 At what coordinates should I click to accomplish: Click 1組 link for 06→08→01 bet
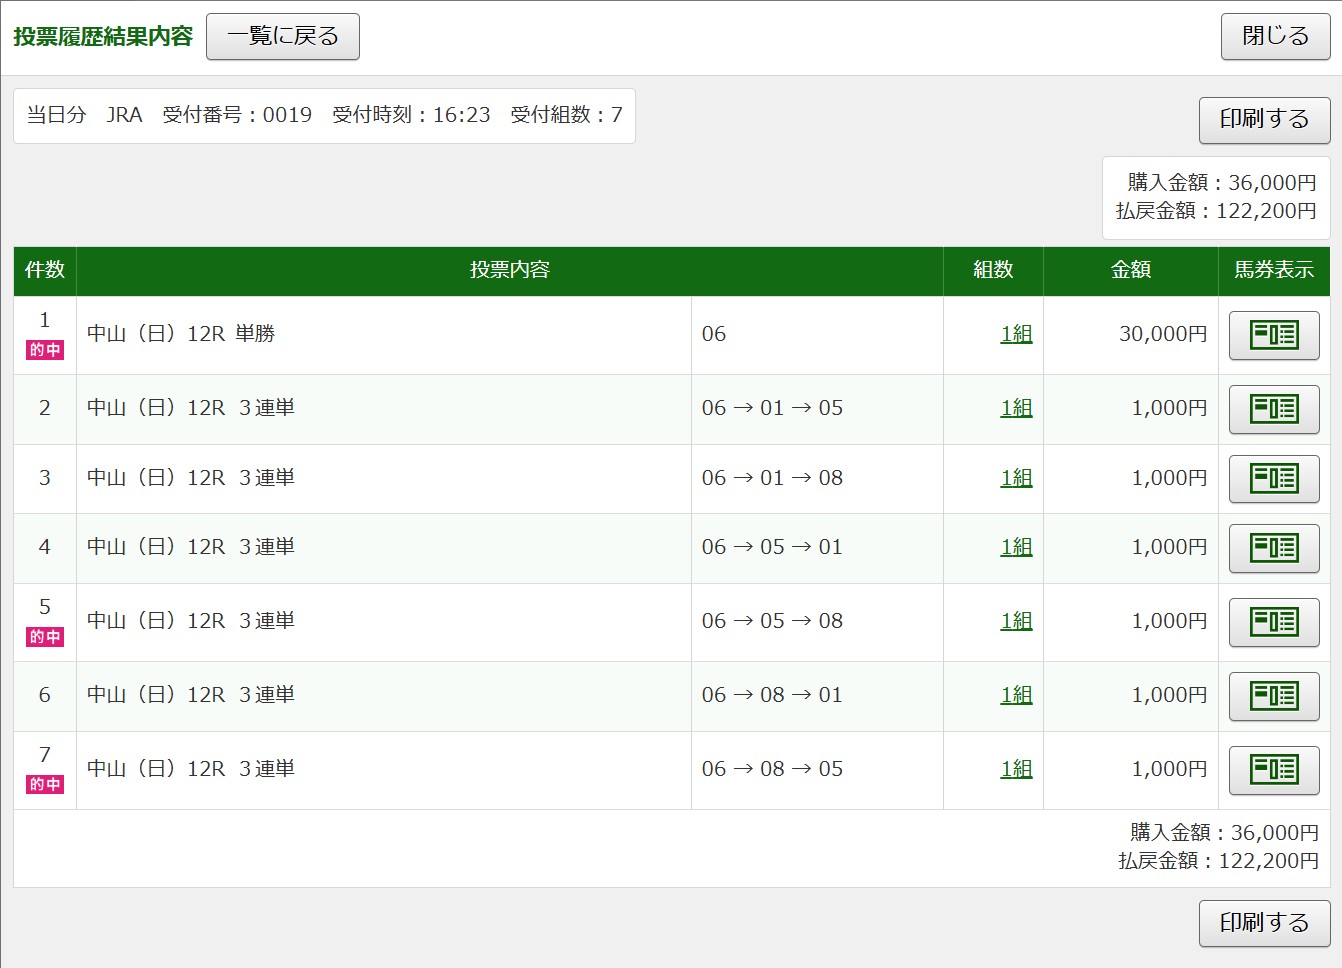click(1016, 695)
